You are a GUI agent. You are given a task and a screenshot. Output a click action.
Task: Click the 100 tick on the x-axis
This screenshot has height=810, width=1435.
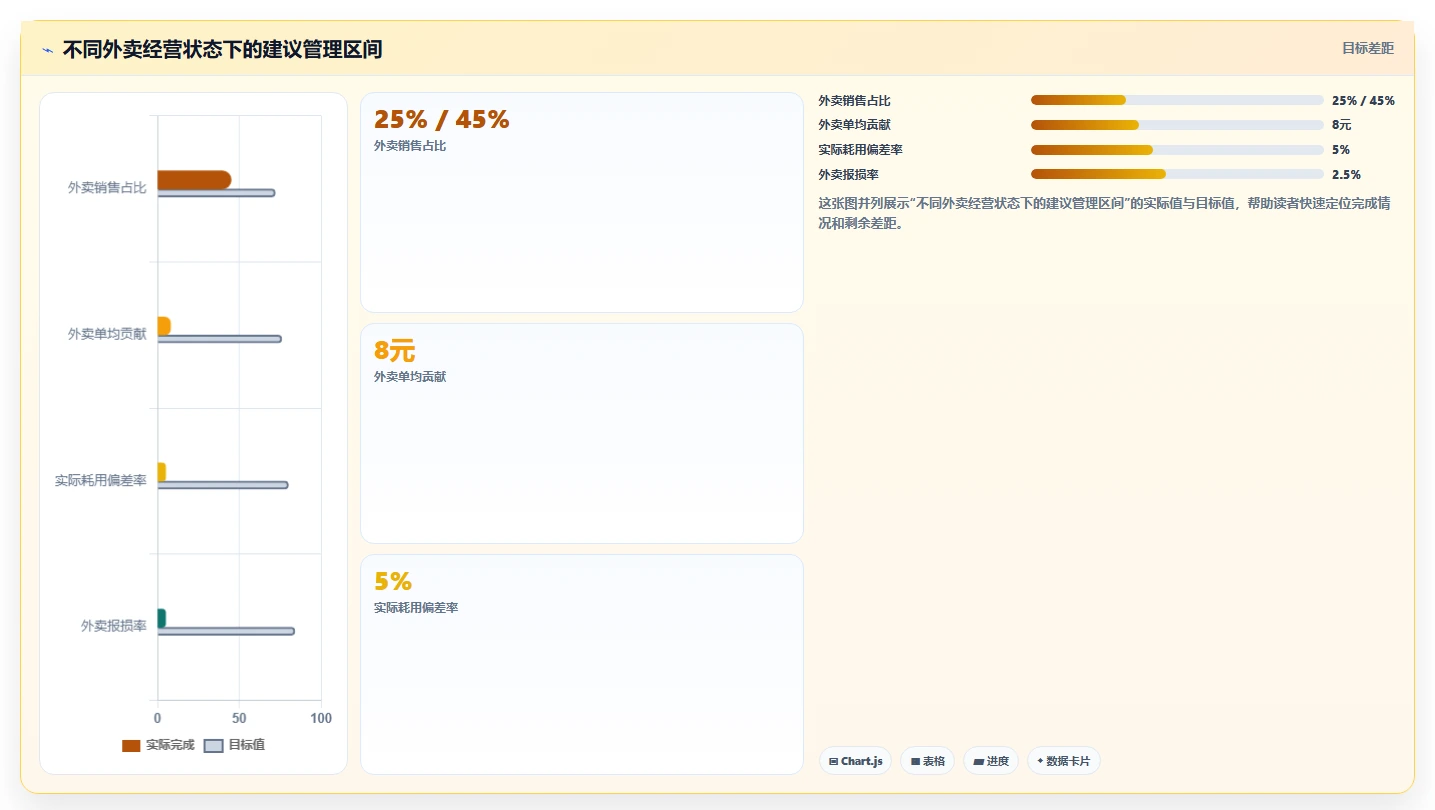[321, 718]
